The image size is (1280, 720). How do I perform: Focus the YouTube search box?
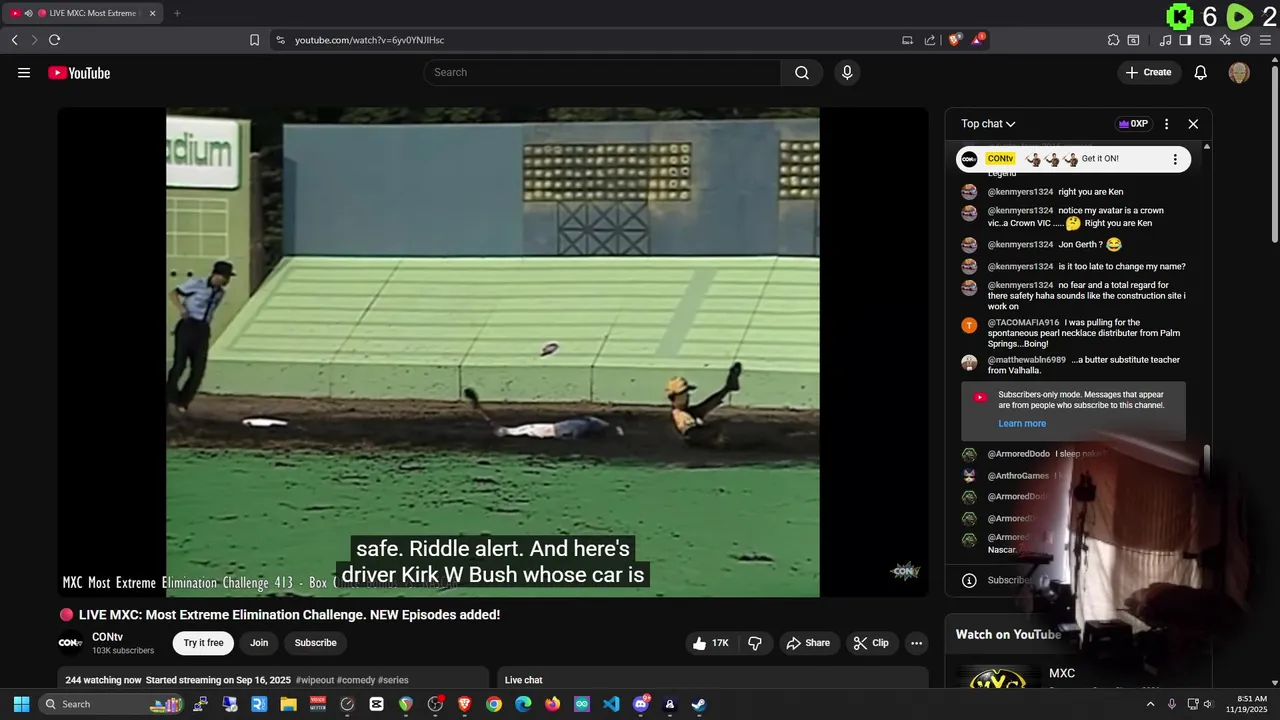click(603, 72)
